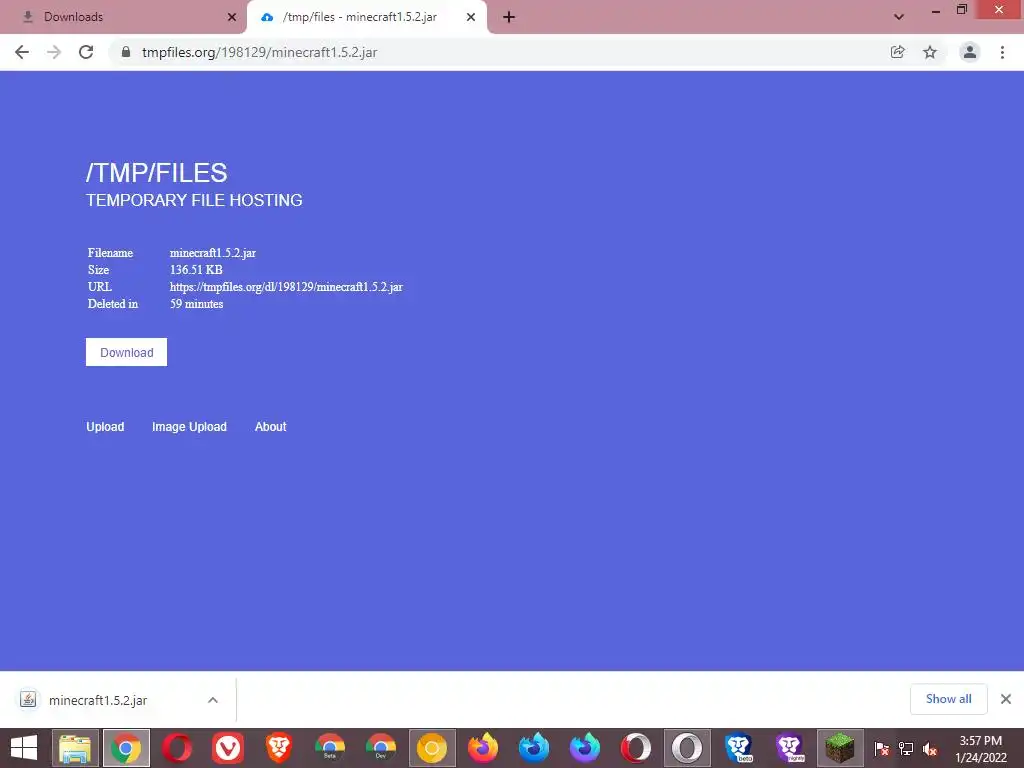Screen dimensions: 1024x768
Task: Click the gray Opera Developer taskbar icon
Action: pos(687,748)
